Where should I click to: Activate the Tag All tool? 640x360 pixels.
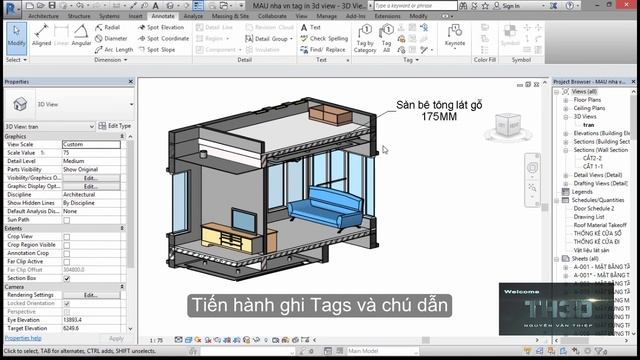pyautogui.click(x=386, y=38)
